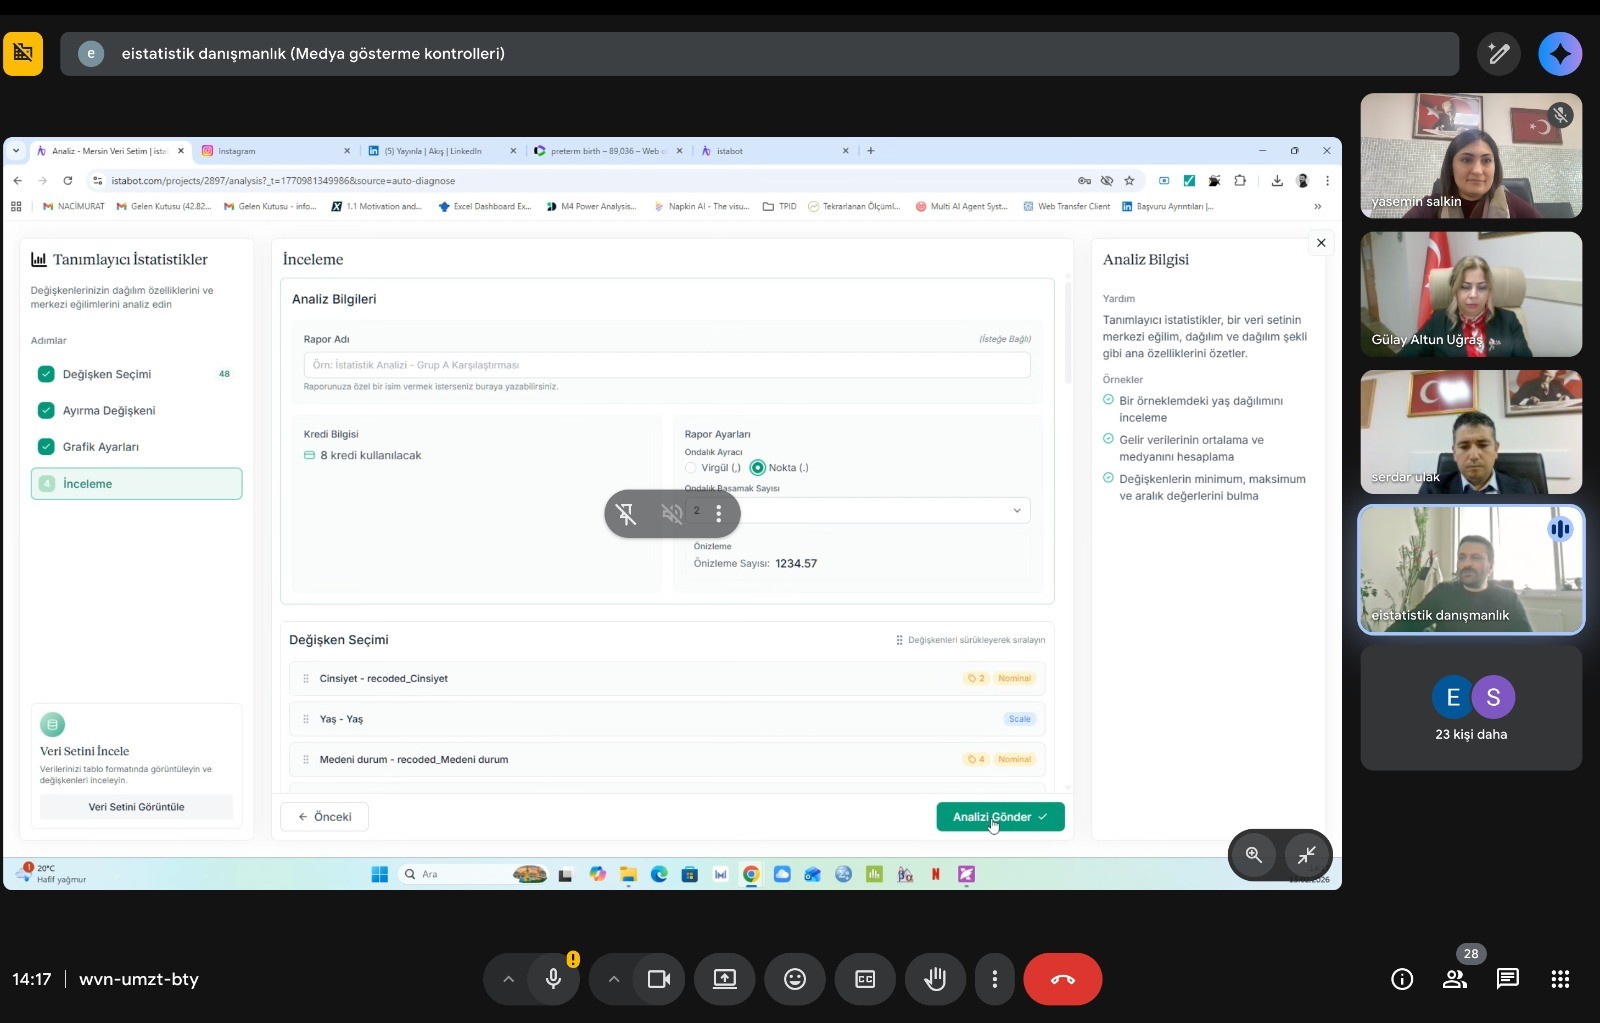Open the meeting details info icon
The image size is (1600, 1023).
pos(1402,979)
